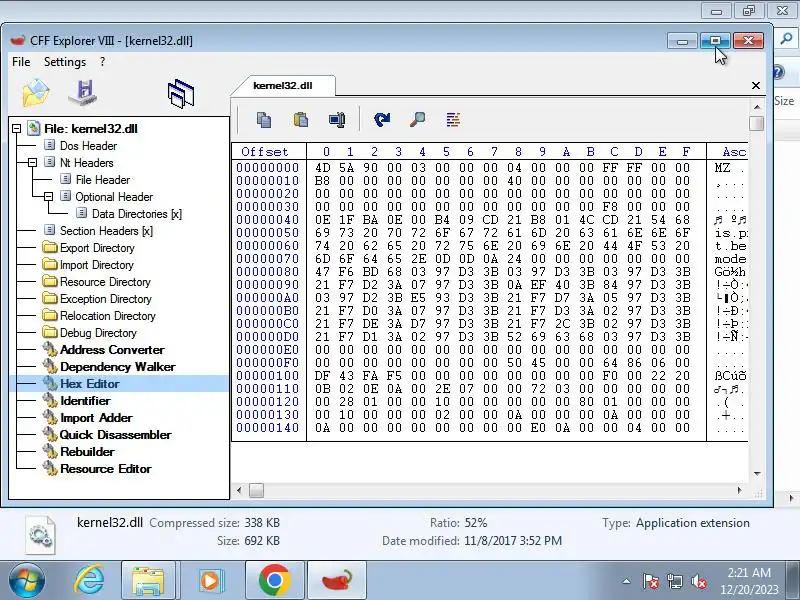This screenshot has height=600, width=800.
Task: Click offset row 00000000
Action: [x=268, y=168]
